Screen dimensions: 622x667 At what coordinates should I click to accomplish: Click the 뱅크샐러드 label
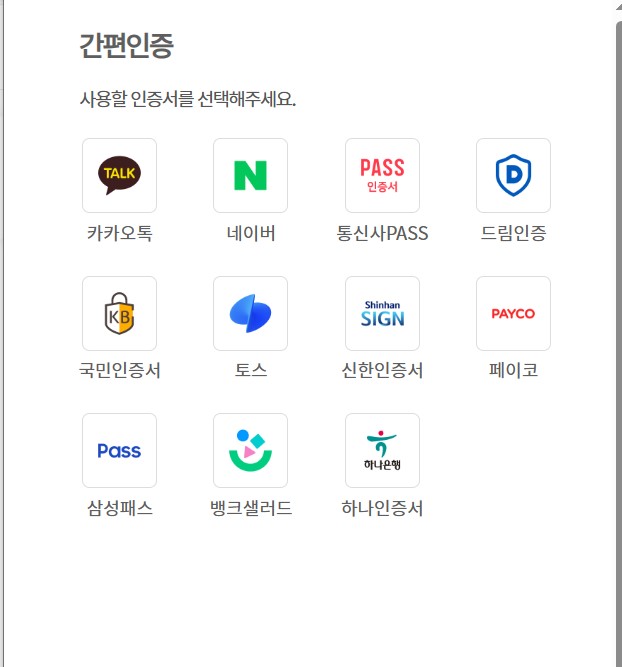(x=251, y=508)
